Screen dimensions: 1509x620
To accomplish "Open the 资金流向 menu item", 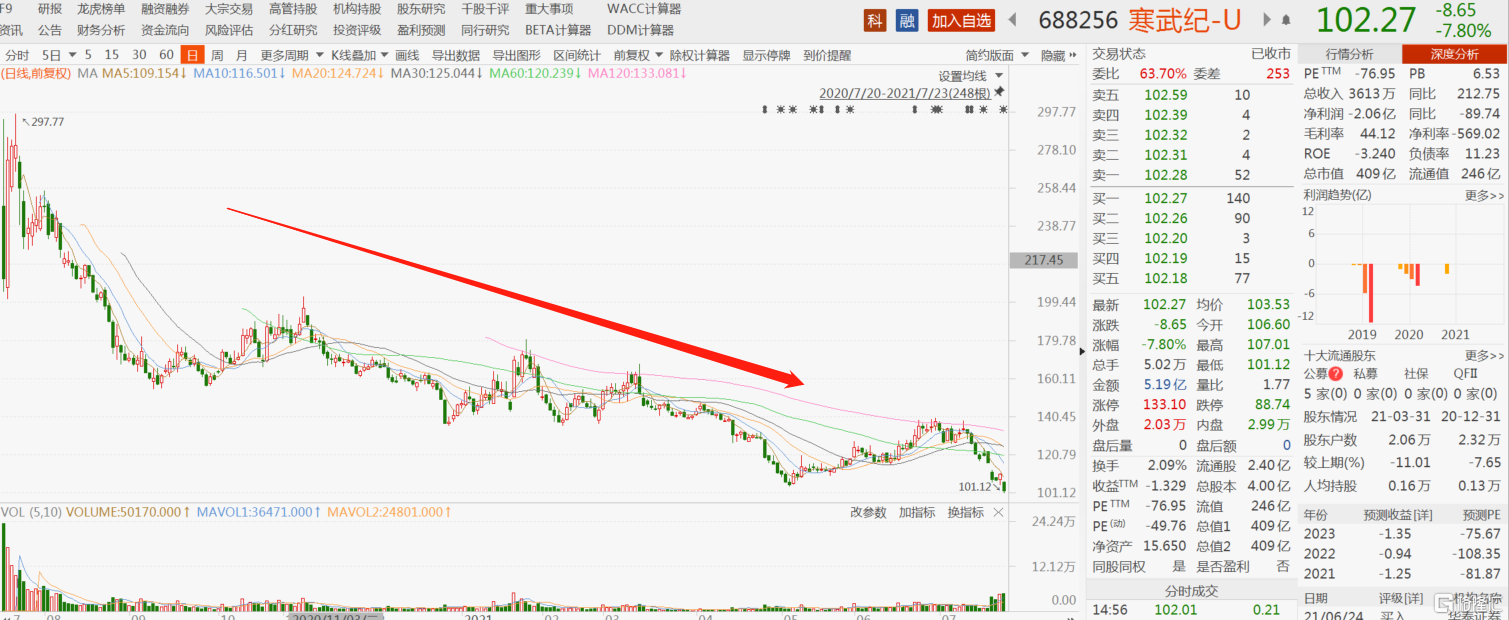I will 165,30.
